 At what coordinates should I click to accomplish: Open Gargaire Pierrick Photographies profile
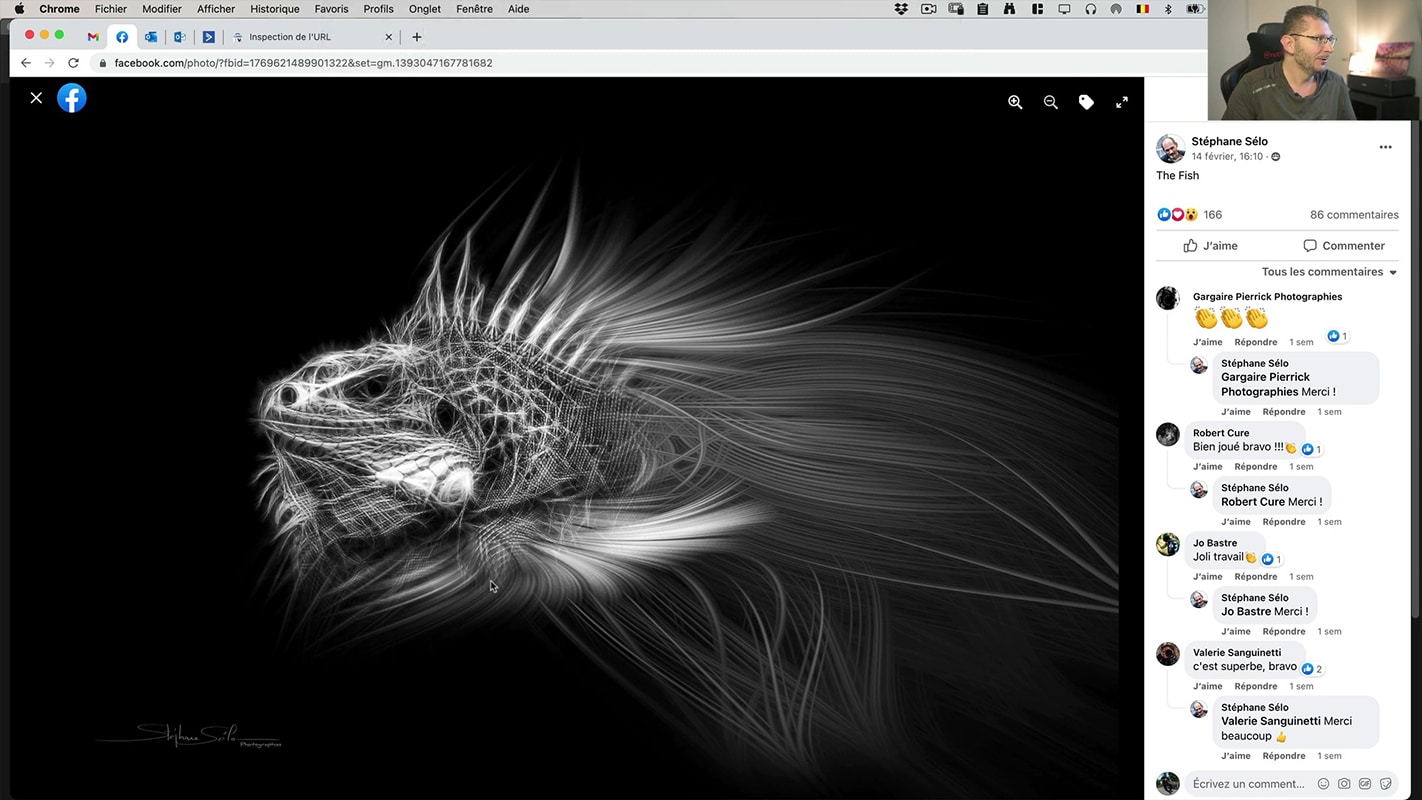point(1267,297)
